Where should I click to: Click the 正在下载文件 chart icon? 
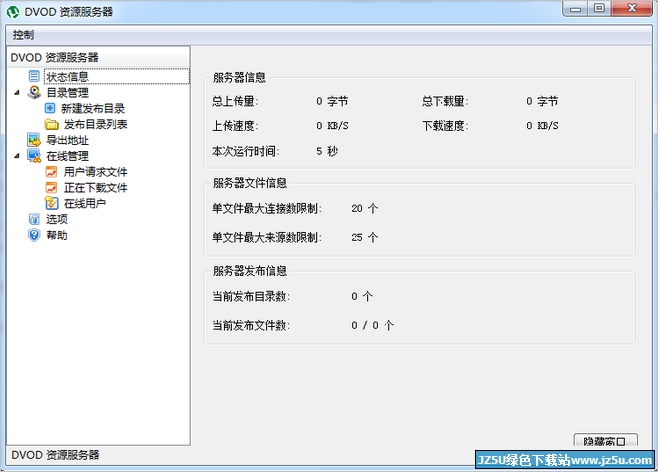click(51, 188)
